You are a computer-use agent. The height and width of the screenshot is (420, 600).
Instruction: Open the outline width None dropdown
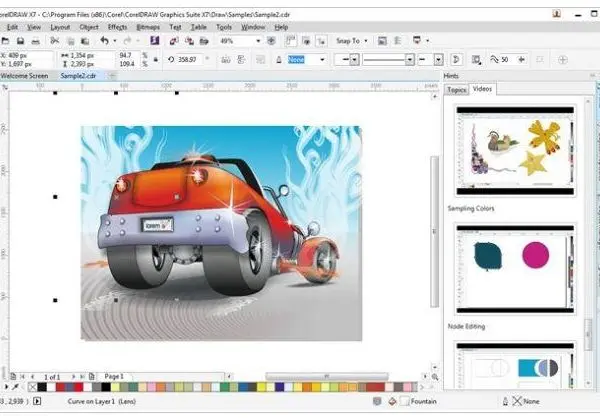click(322, 60)
